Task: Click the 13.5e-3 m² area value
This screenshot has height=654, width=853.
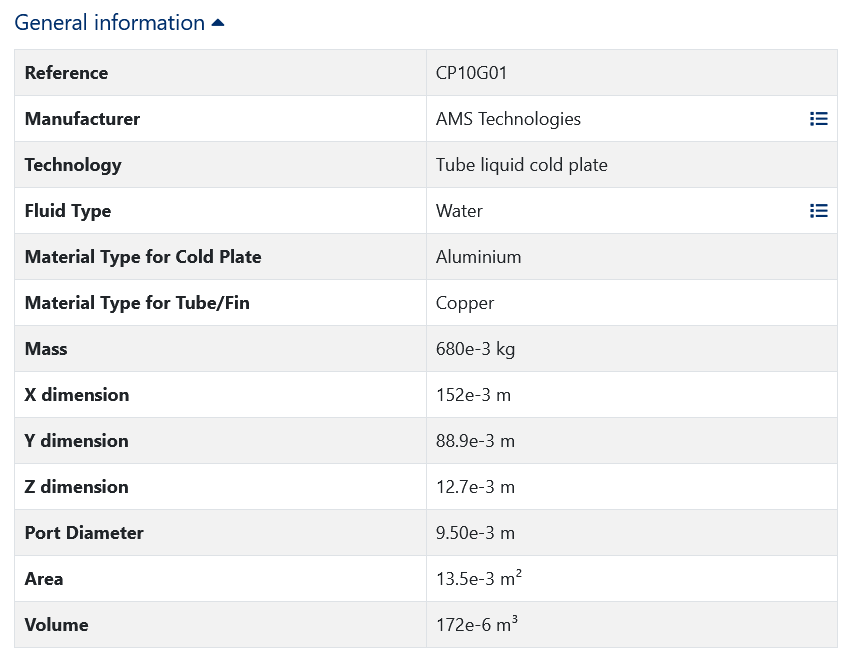Action: point(476,579)
